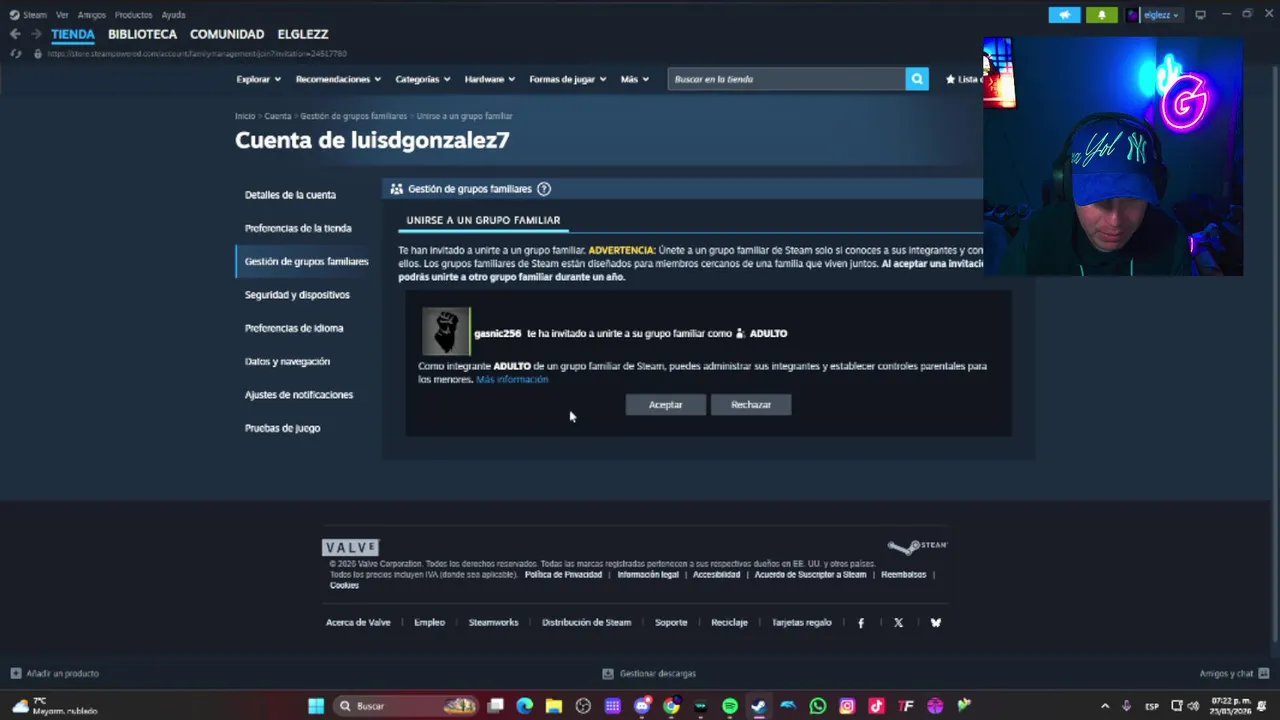Open WhatsApp from the taskbar
The height and width of the screenshot is (720, 1280).
[x=818, y=706]
